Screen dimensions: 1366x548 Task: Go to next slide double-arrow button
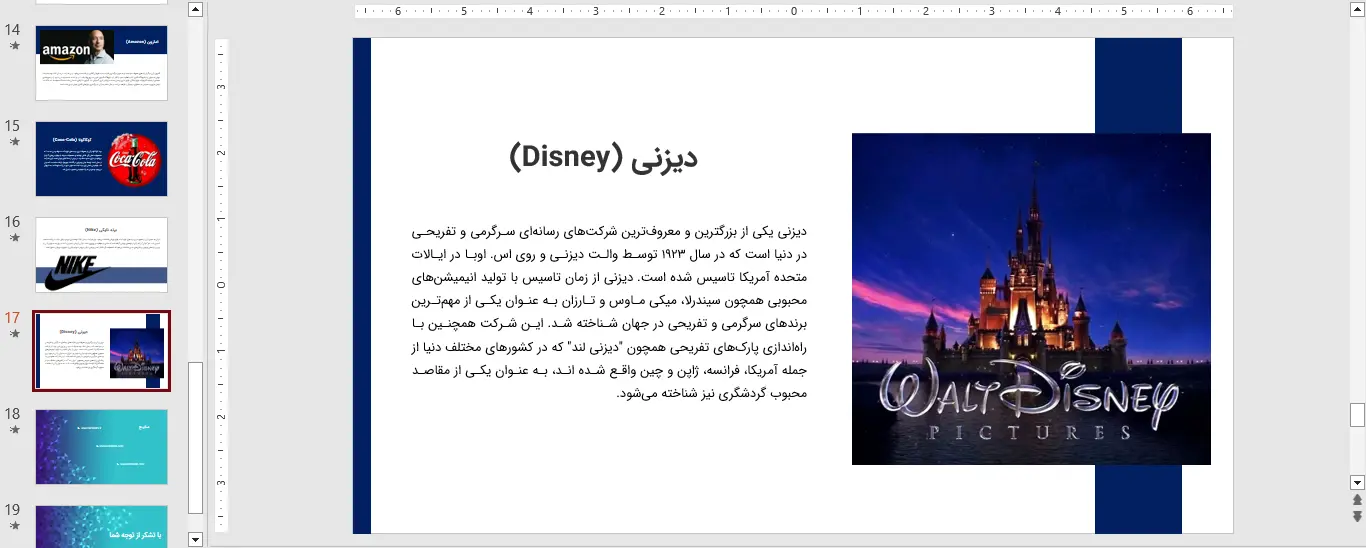point(1357,516)
